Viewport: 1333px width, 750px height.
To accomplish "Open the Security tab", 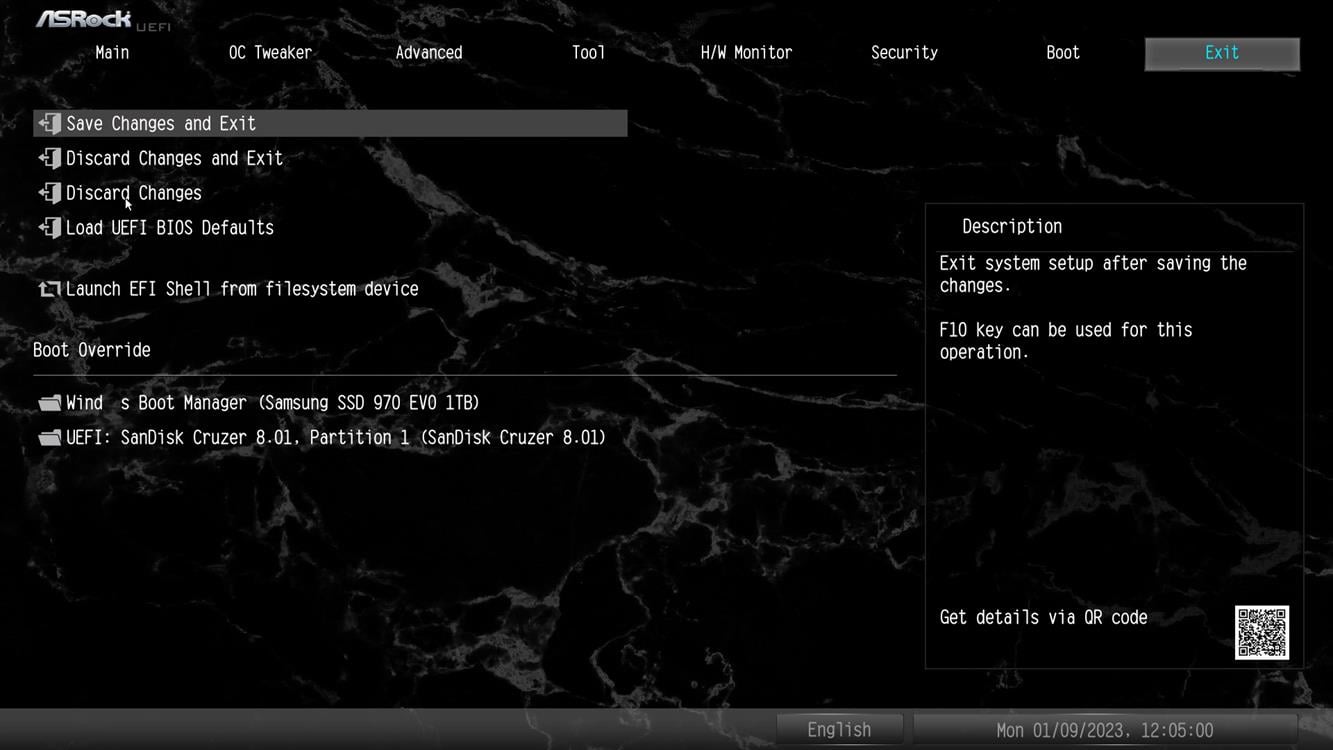I will [x=904, y=53].
